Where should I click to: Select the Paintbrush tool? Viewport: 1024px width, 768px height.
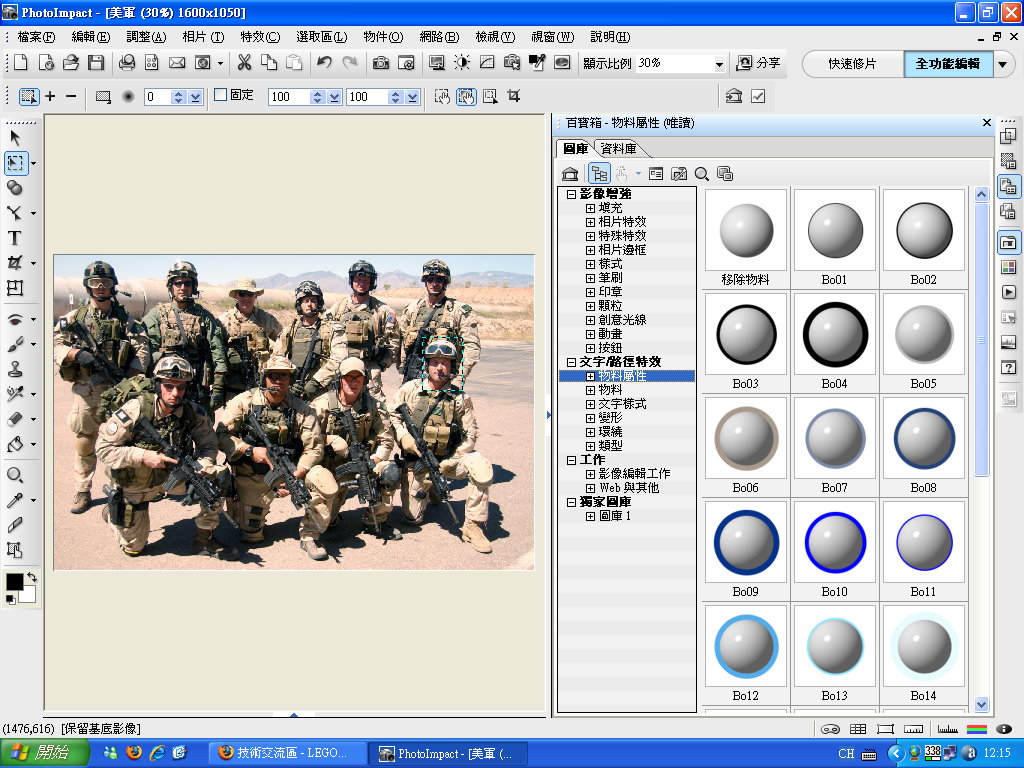click(x=15, y=344)
